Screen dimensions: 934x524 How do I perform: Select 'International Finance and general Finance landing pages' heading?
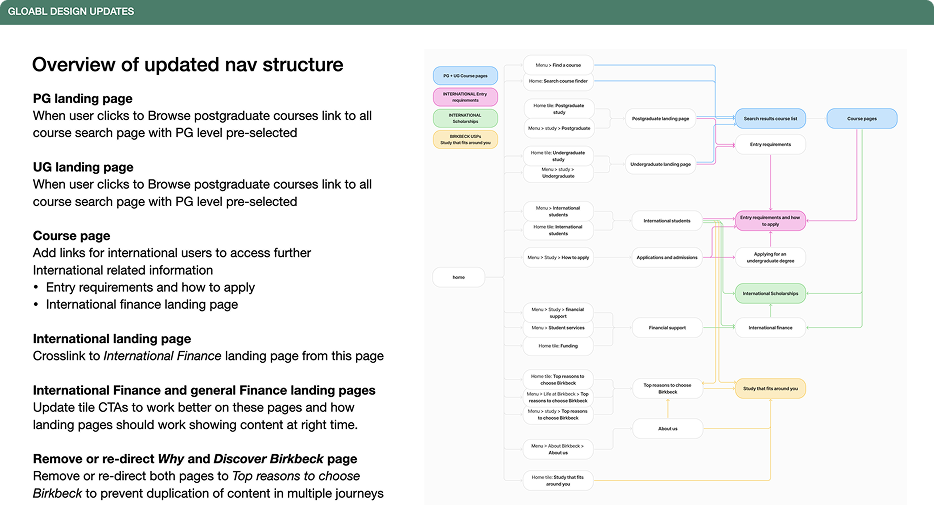pos(204,391)
